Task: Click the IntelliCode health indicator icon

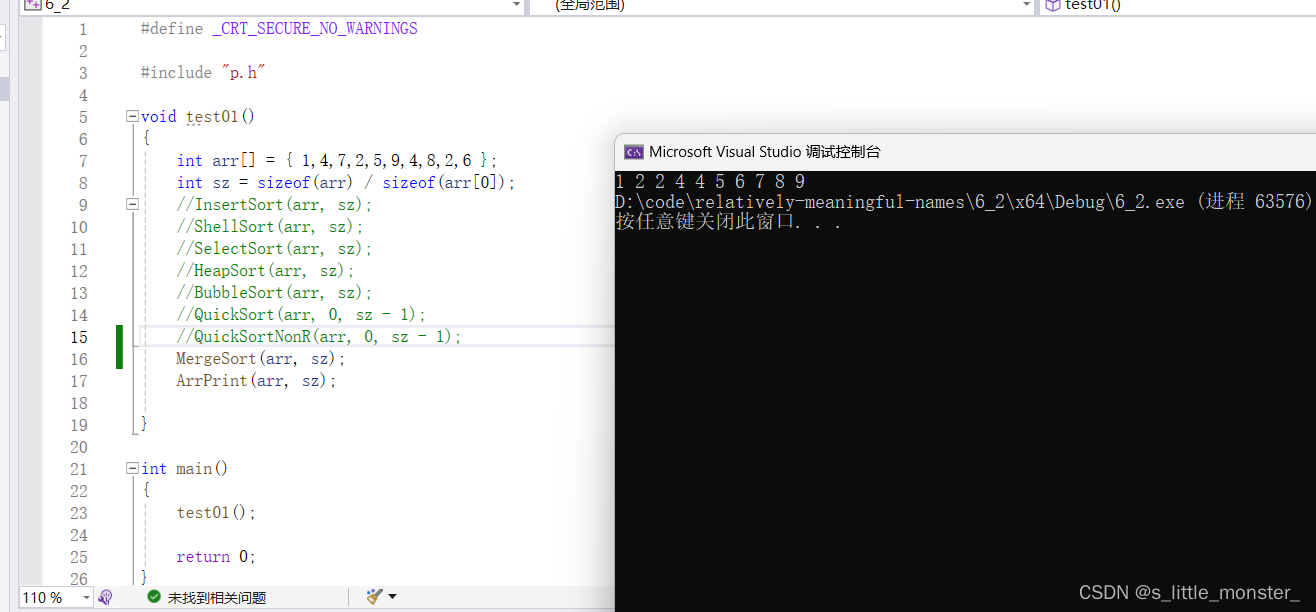Action: pyautogui.click(x=106, y=597)
